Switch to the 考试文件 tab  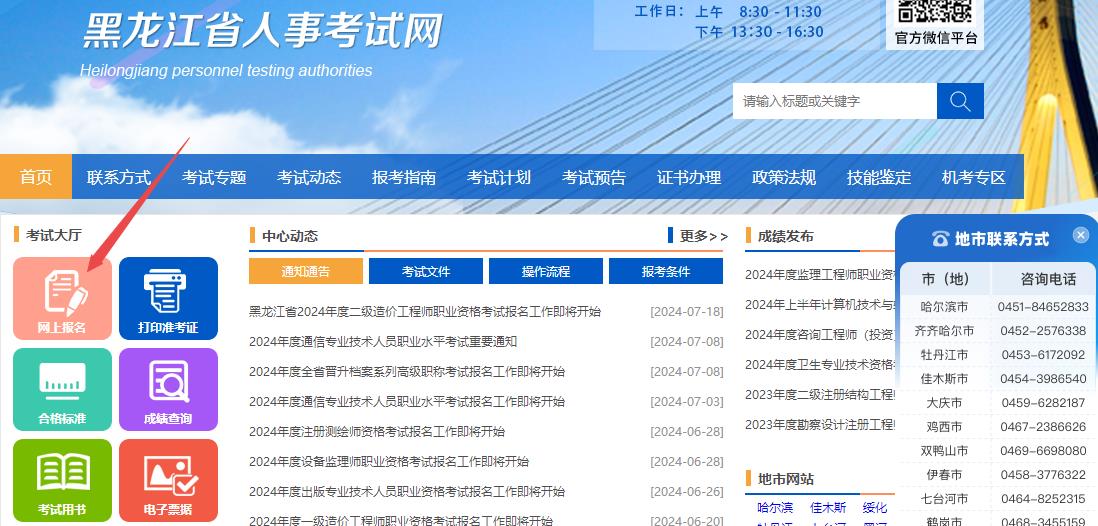click(426, 271)
